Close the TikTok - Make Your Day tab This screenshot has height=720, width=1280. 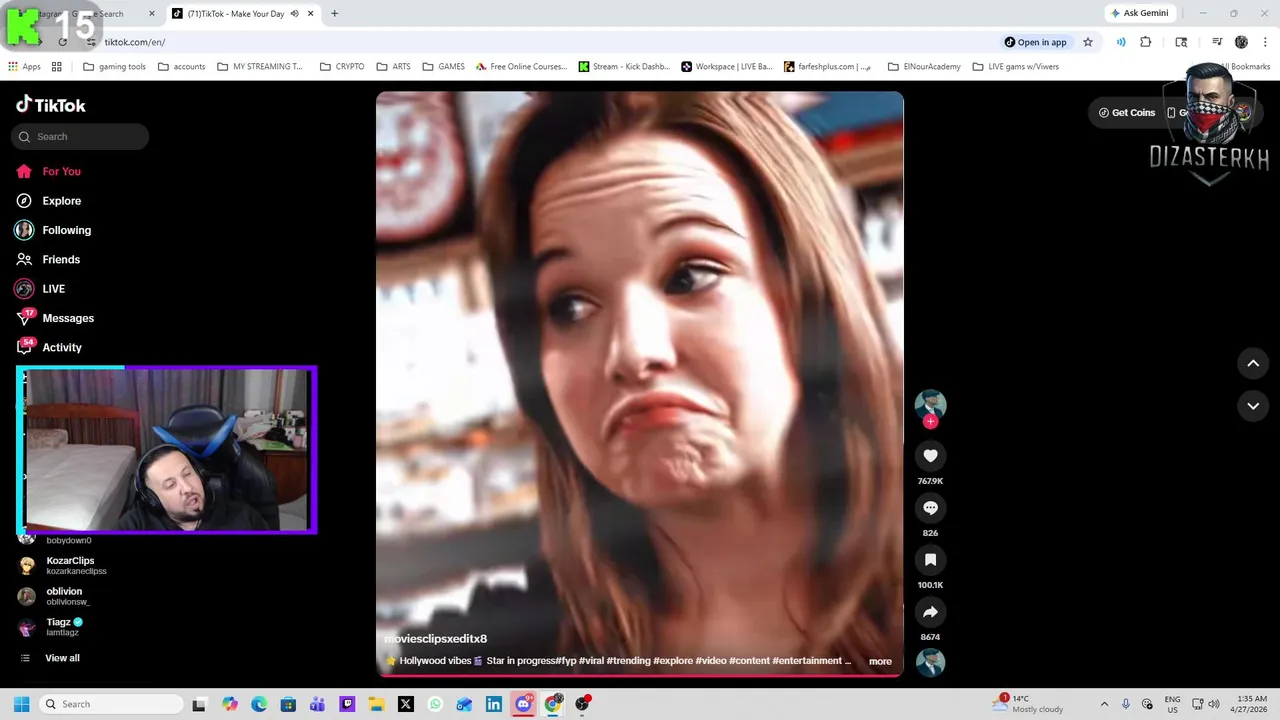[311, 14]
